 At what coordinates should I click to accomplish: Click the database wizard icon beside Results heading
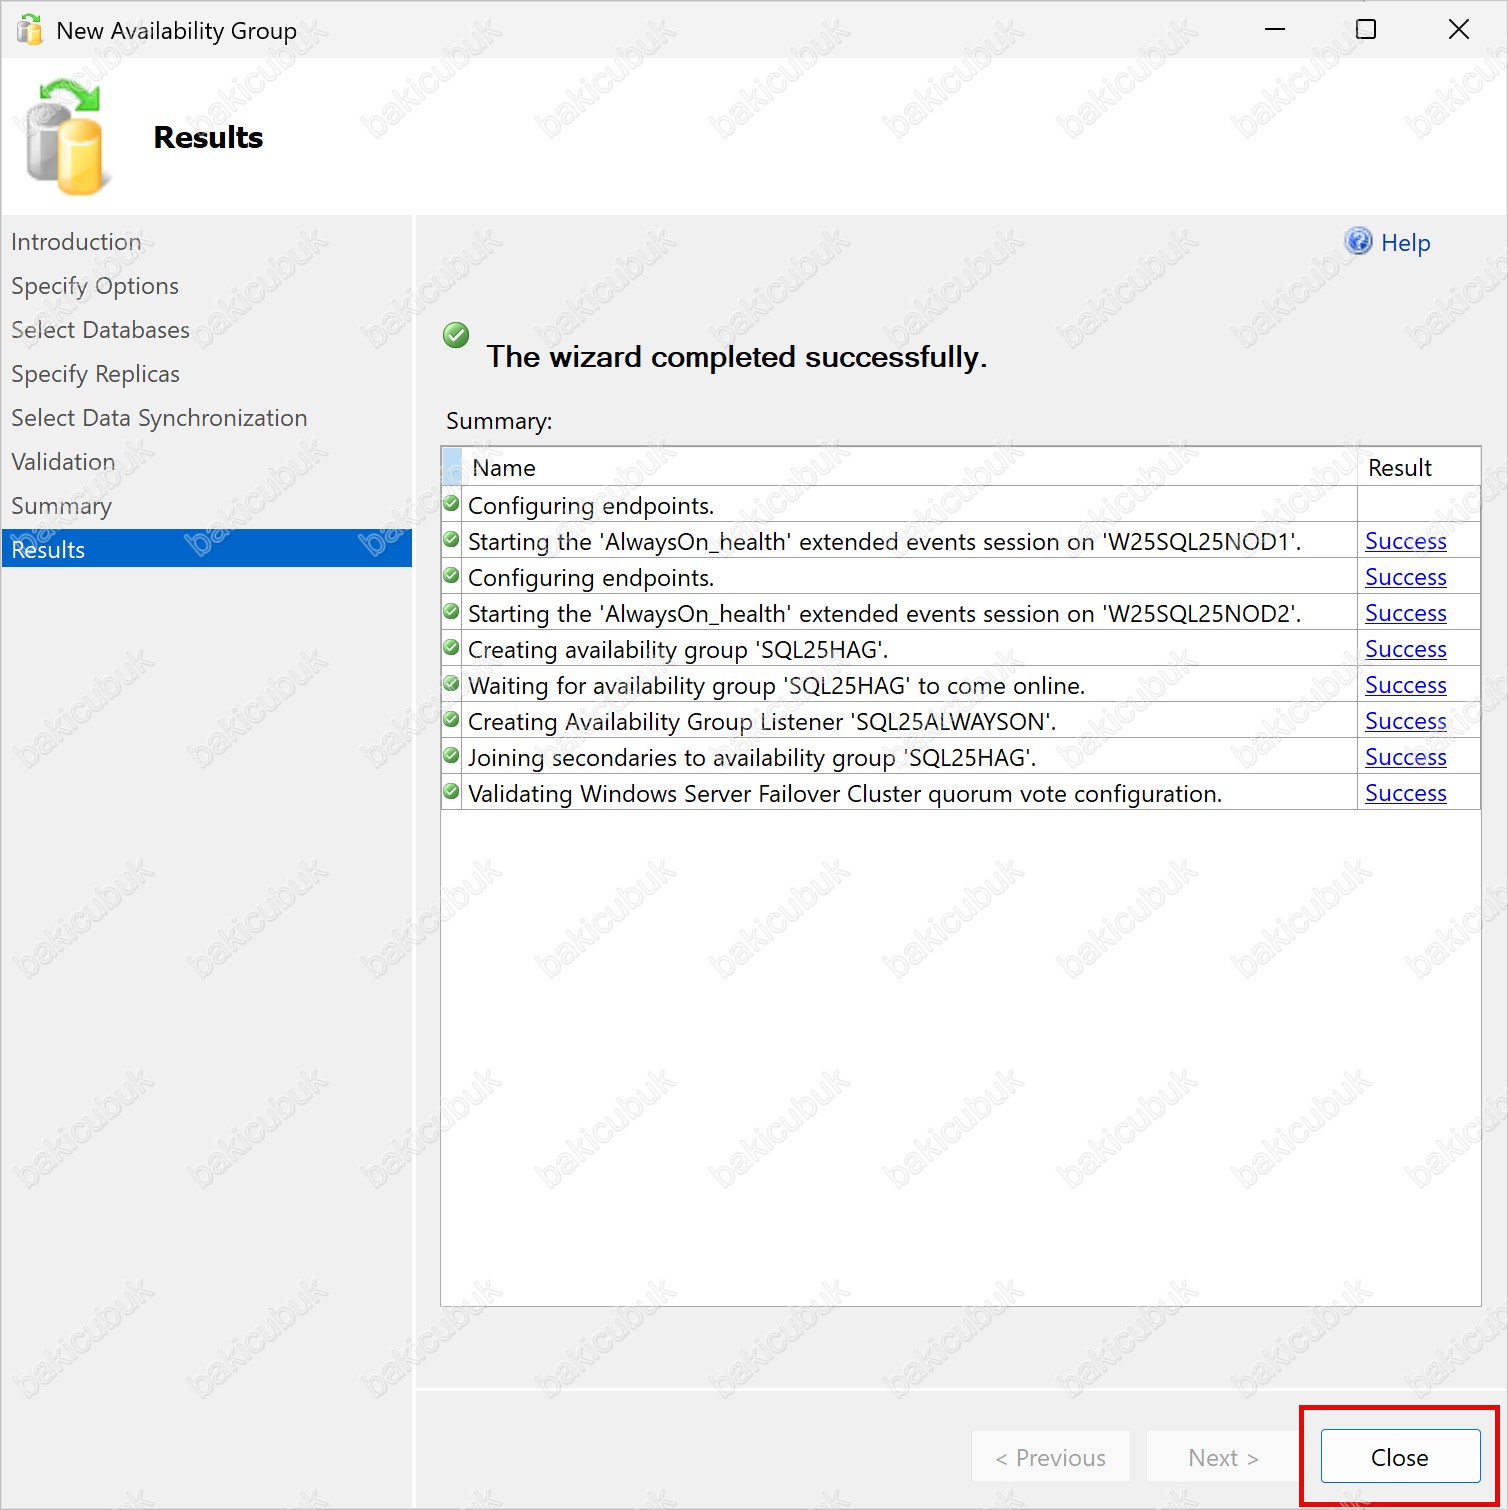point(66,138)
